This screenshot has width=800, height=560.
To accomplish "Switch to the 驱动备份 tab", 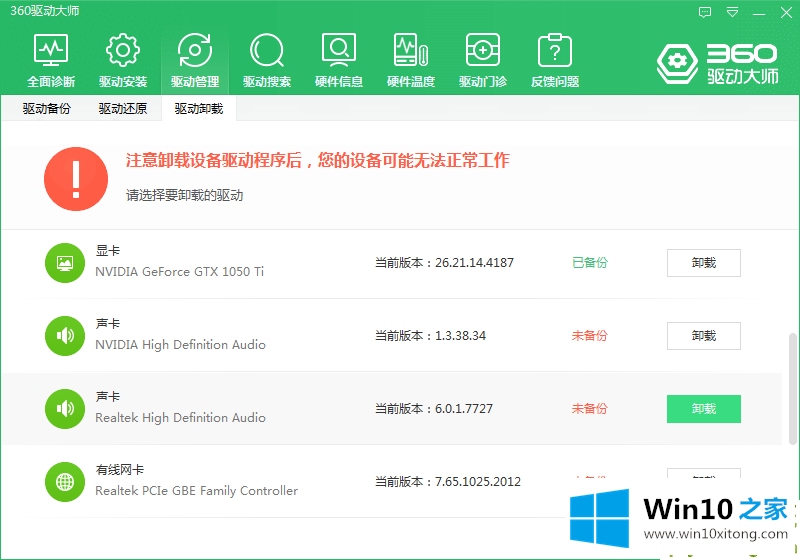I will pyautogui.click(x=47, y=109).
